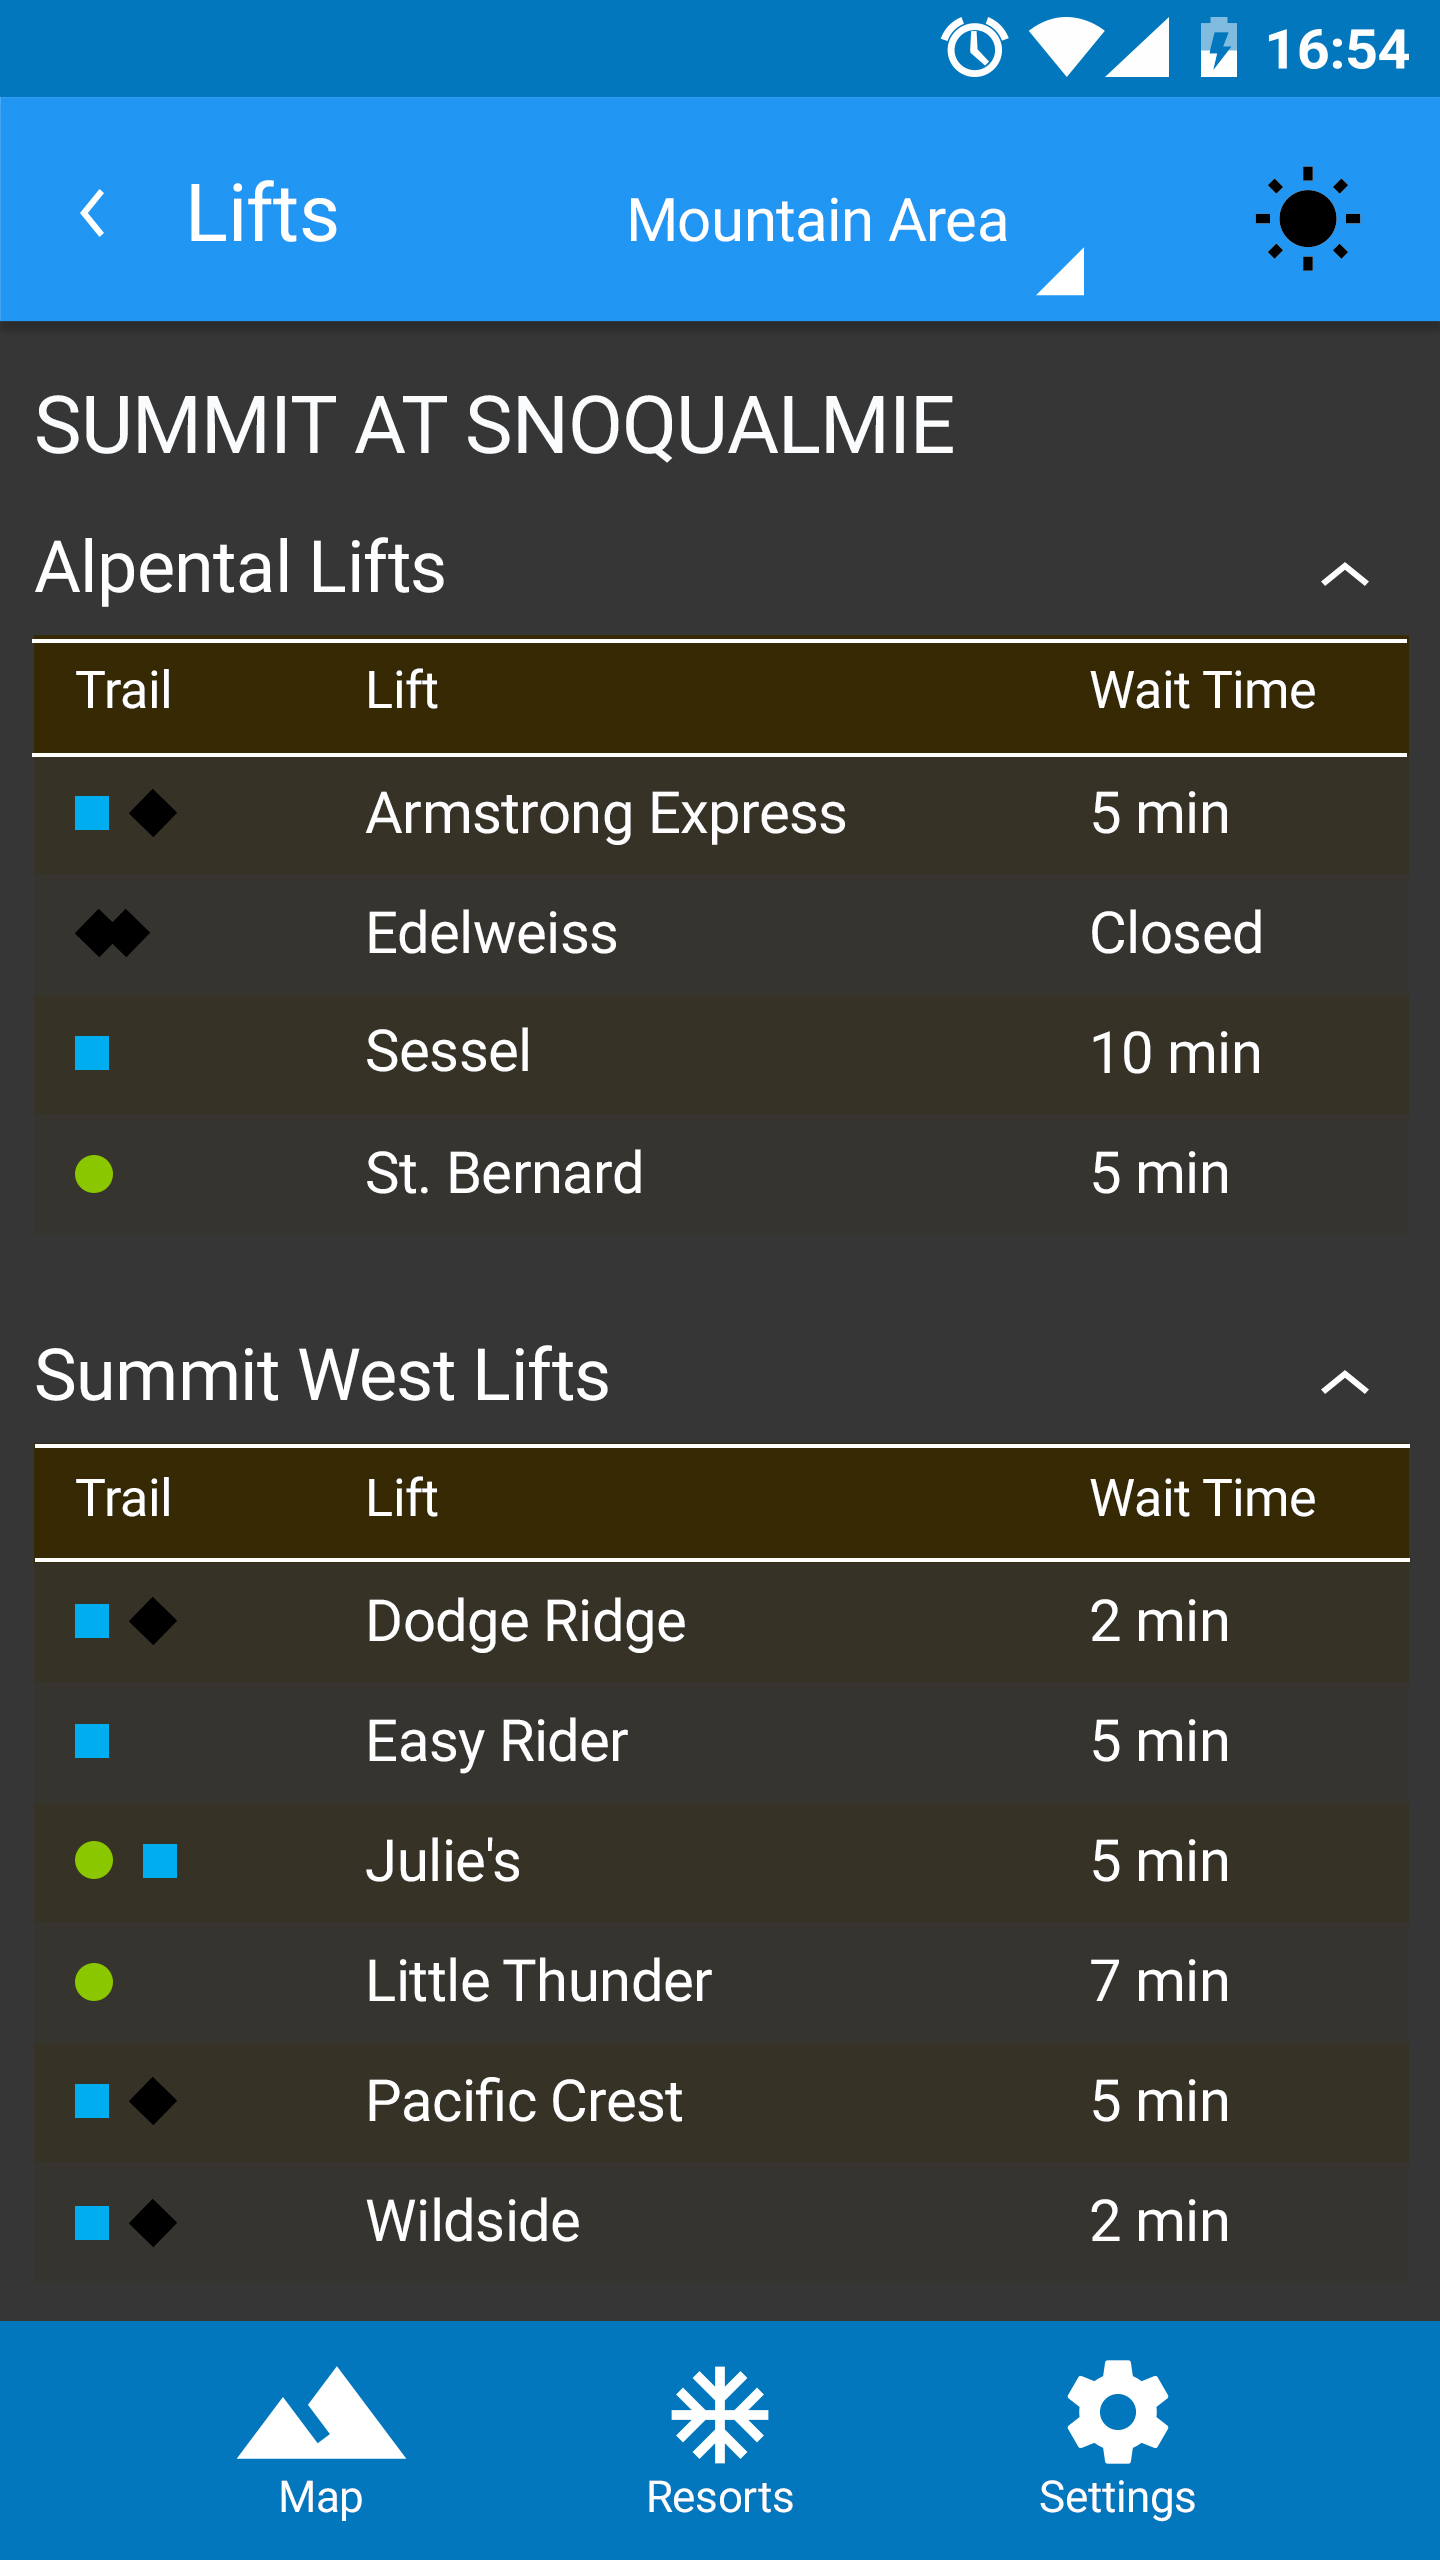
Task: Select the Resorts tab label
Action: [x=720, y=2497]
